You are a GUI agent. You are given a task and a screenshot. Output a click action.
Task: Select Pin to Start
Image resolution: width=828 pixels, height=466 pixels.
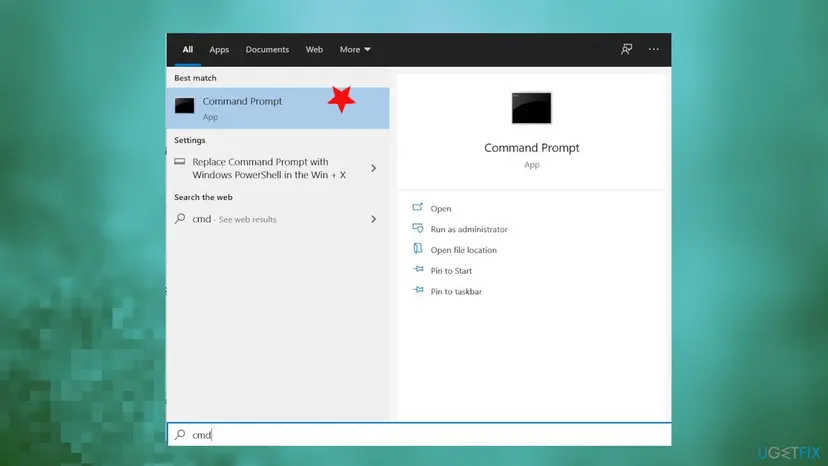[451, 271]
